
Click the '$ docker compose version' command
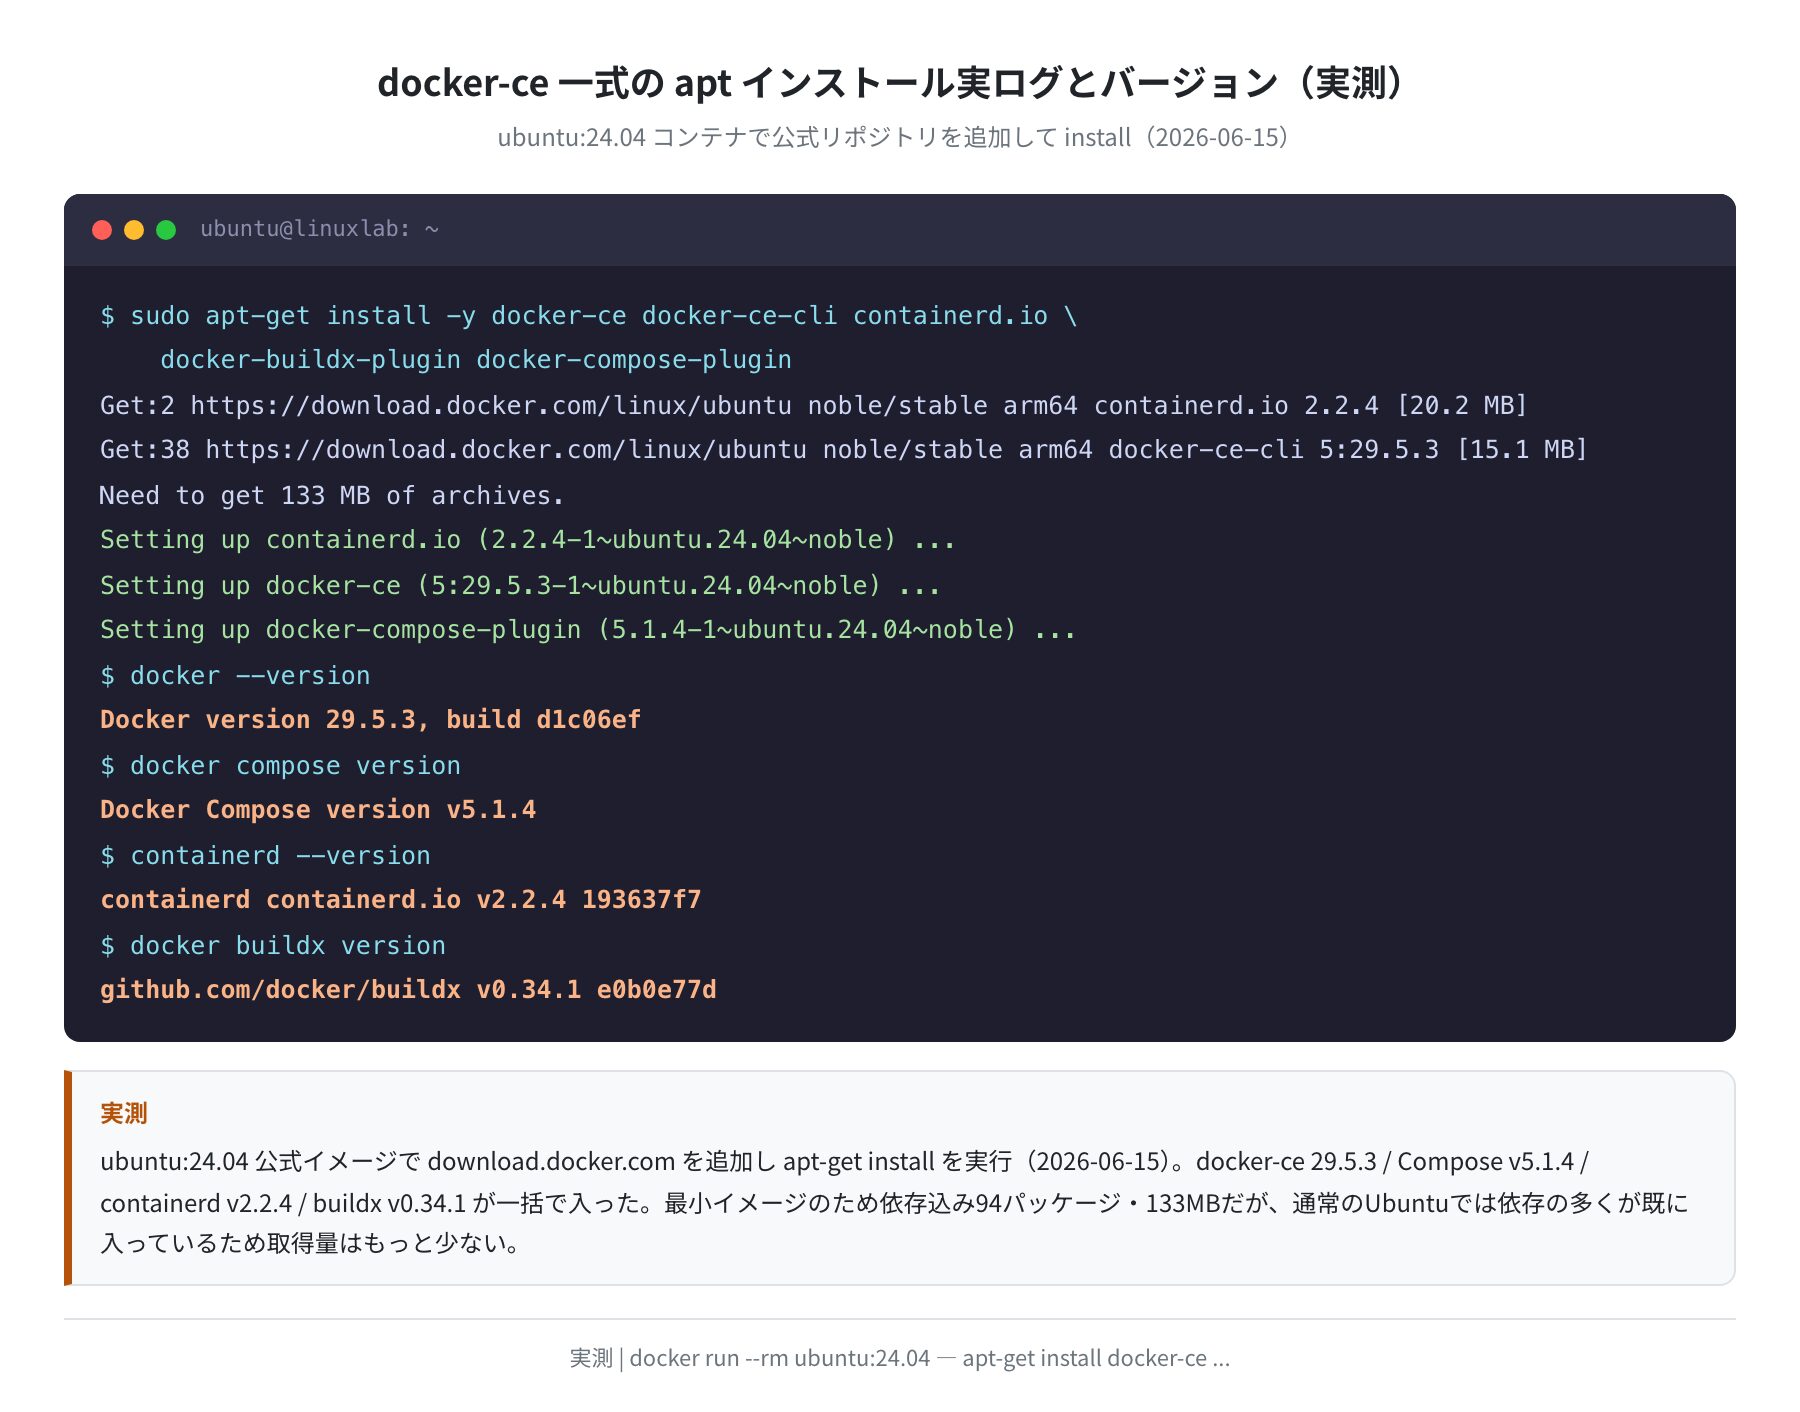tap(280, 766)
